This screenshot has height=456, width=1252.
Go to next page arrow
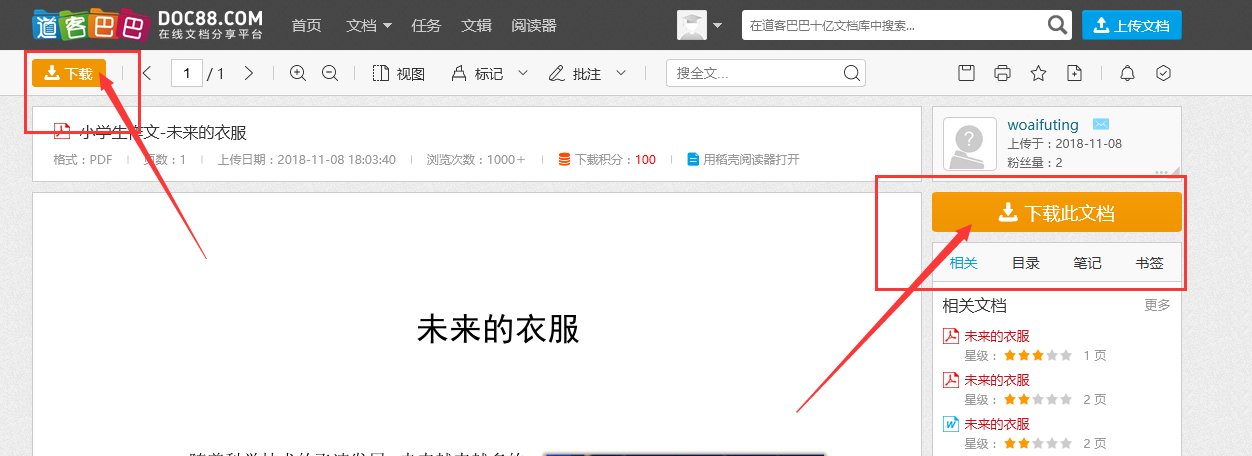click(249, 73)
